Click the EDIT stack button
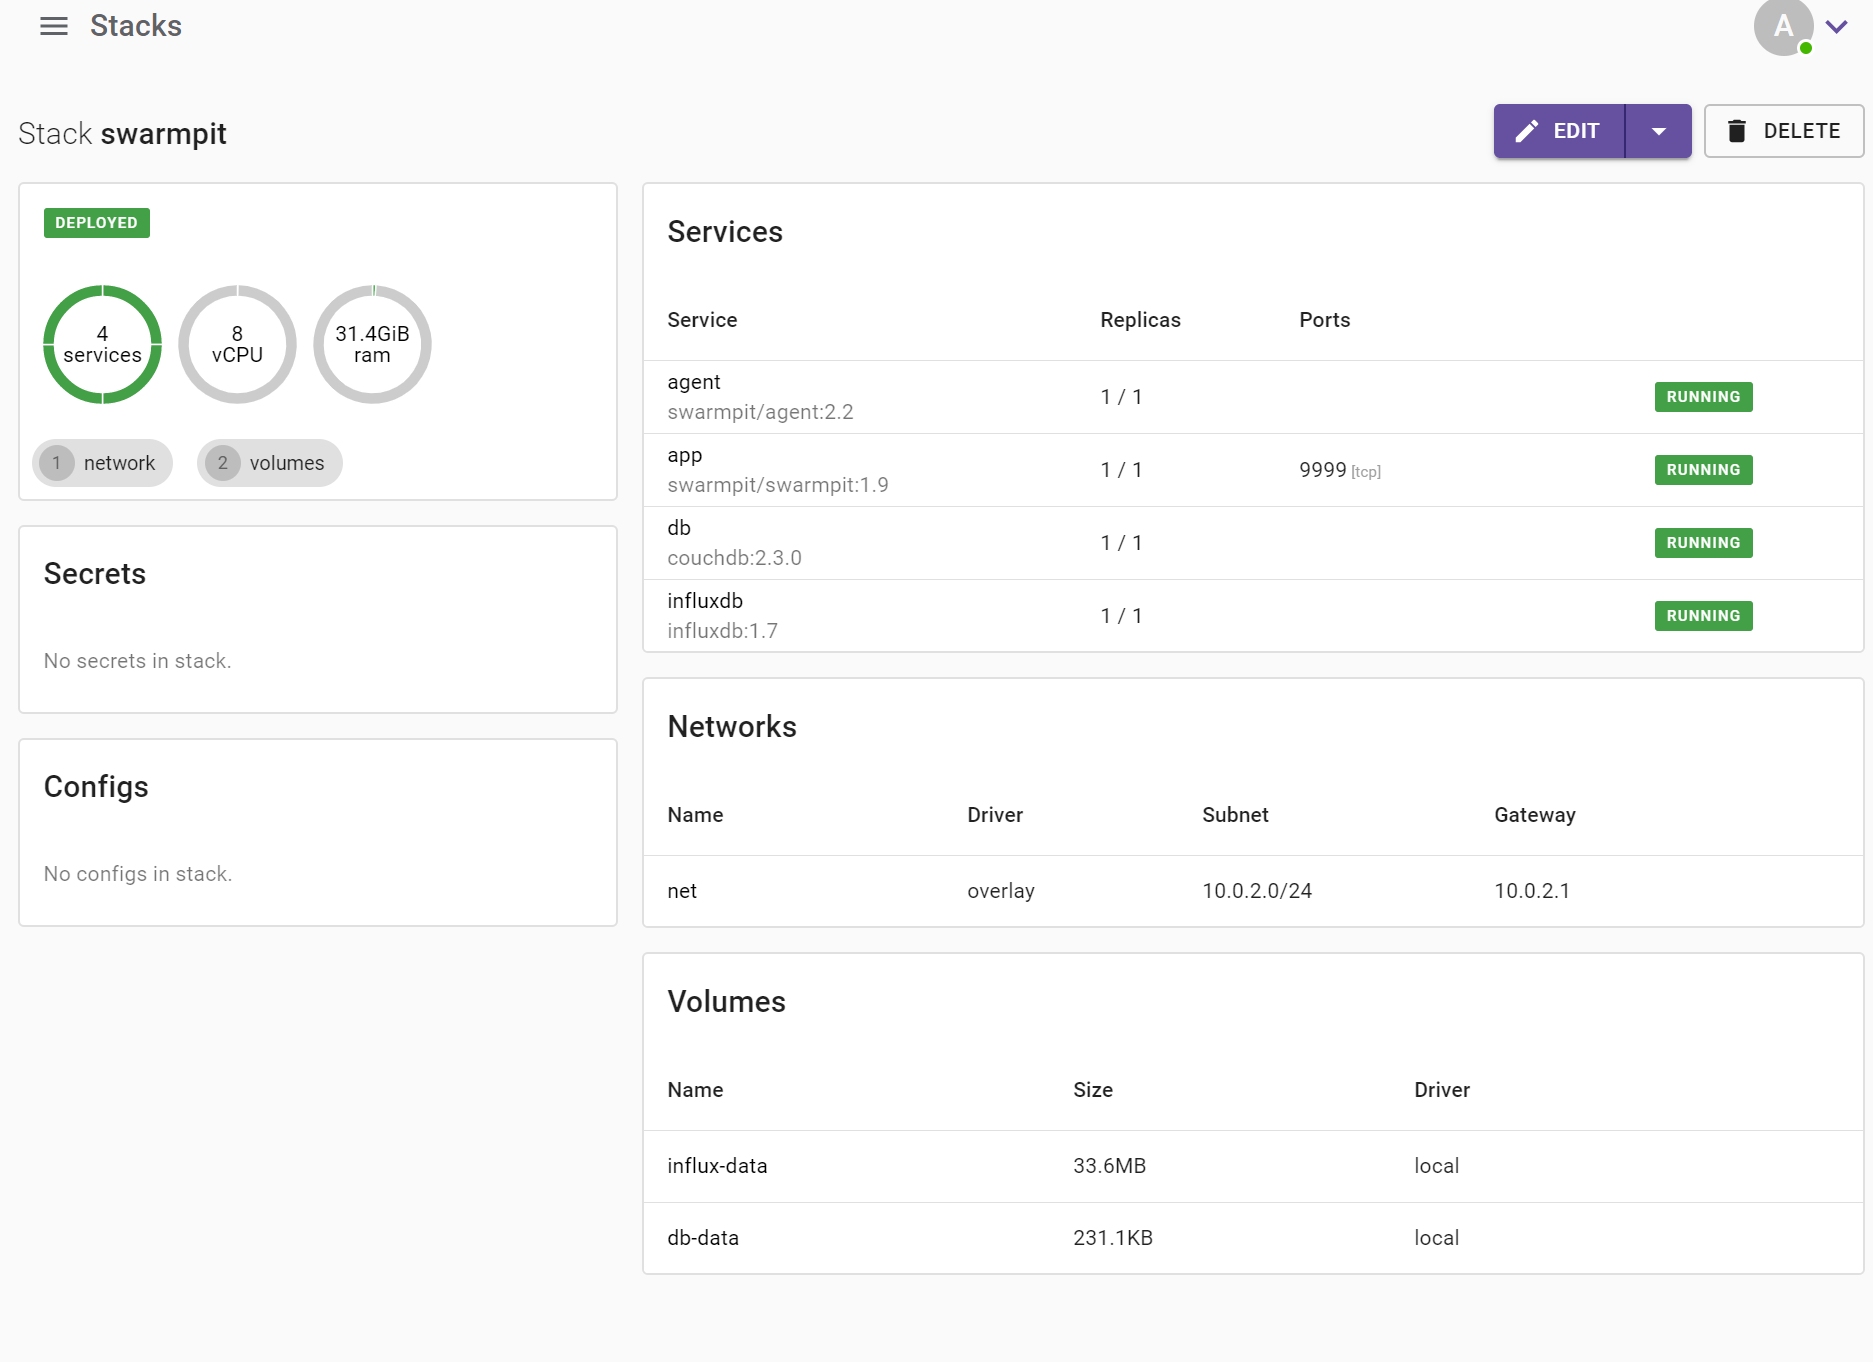Image resolution: width=1873 pixels, height=1362 pixels. [x=1559, y=131]
